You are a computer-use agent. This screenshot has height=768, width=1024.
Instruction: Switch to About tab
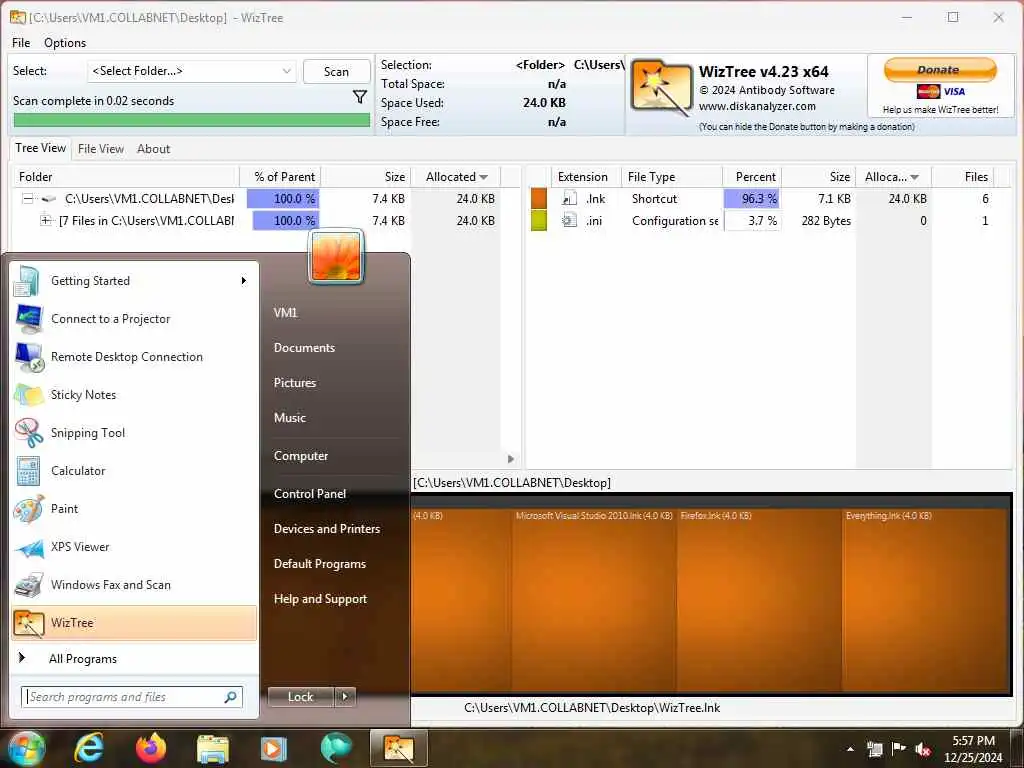click(153, 149)
